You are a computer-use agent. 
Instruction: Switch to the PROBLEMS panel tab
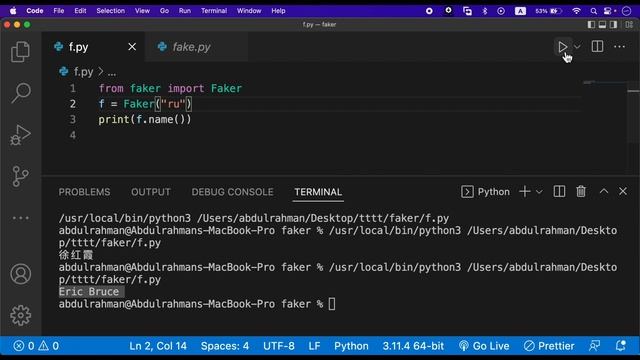tap(84, 192)
